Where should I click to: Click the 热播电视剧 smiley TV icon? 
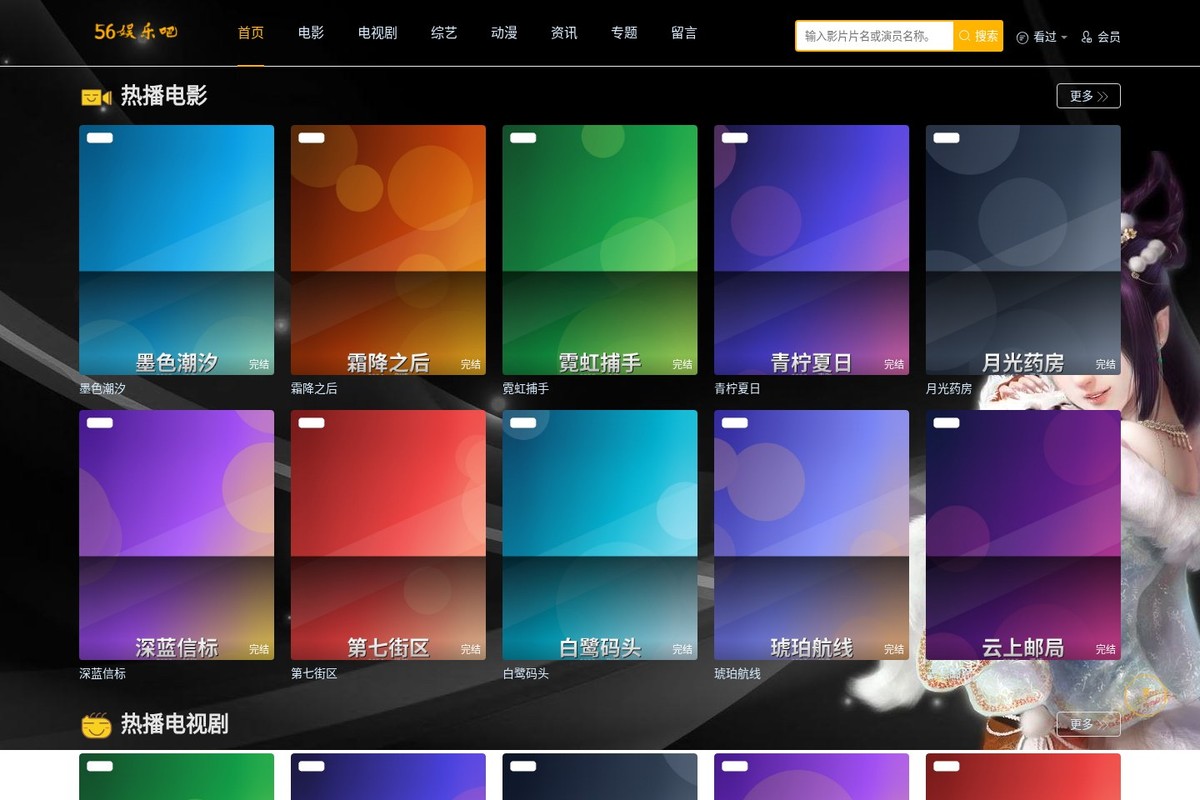pos(96,724)
